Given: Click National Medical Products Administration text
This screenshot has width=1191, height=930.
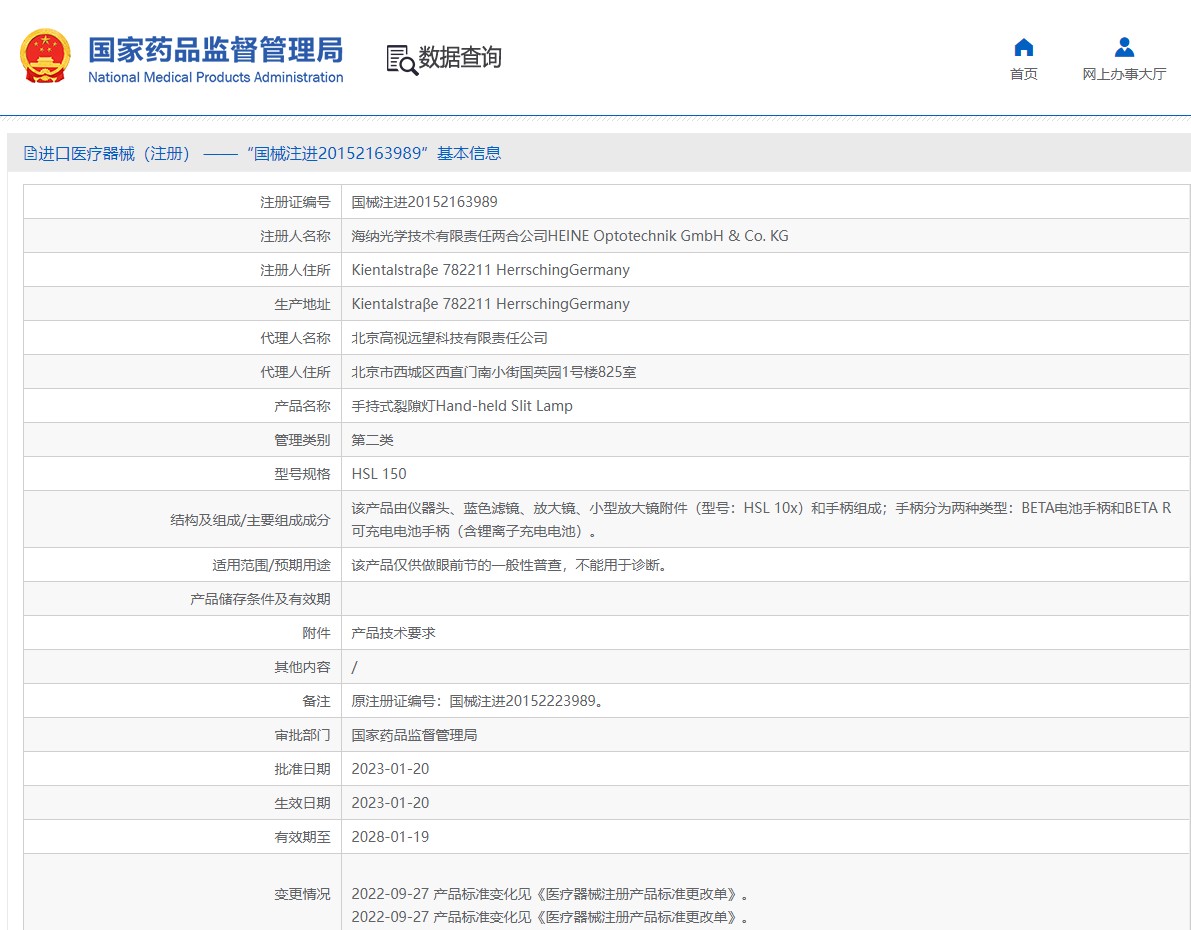Looking at the screenshot, I should click(216, 78).
